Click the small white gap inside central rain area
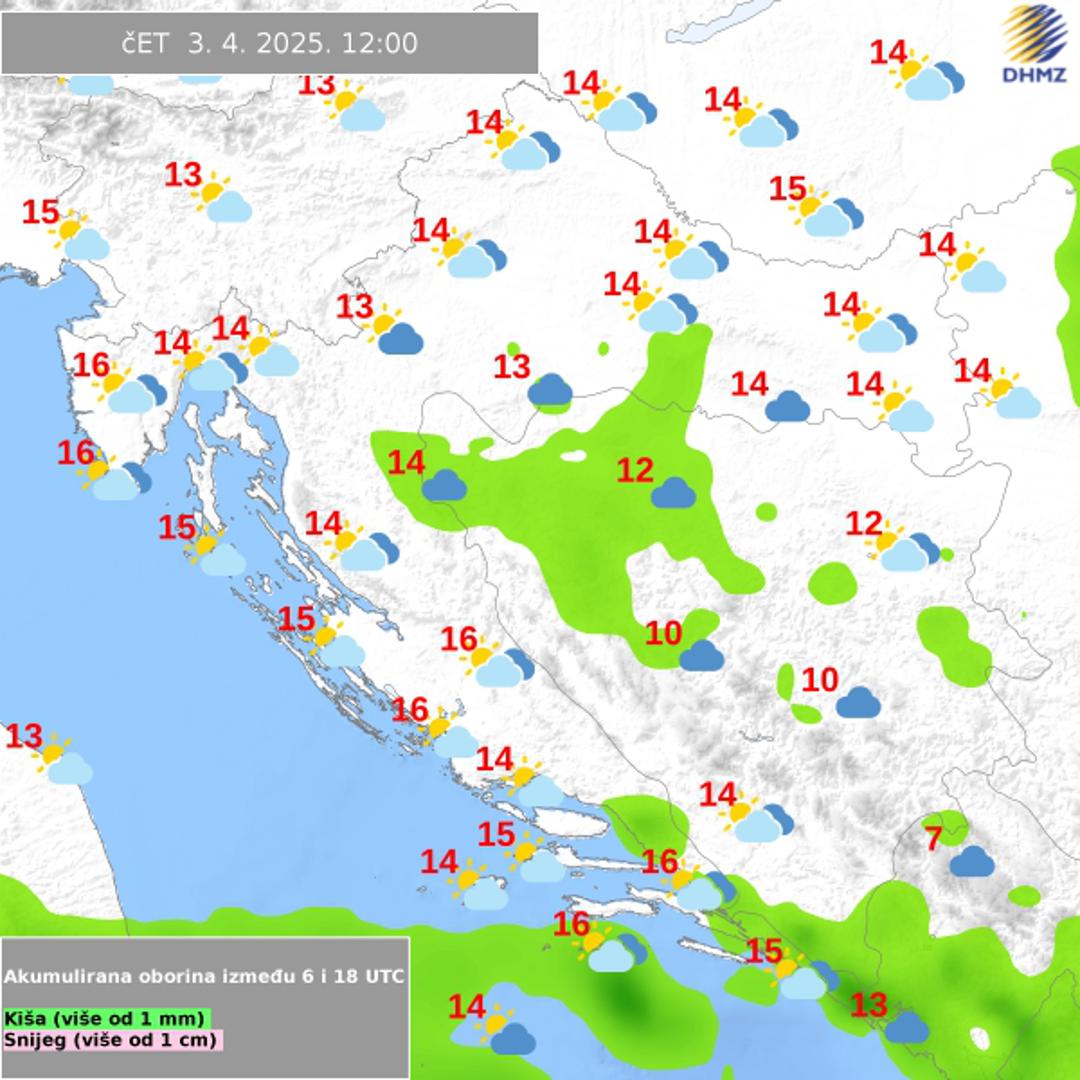This screenshot has width=1080, height=1080. click(573, 456)
